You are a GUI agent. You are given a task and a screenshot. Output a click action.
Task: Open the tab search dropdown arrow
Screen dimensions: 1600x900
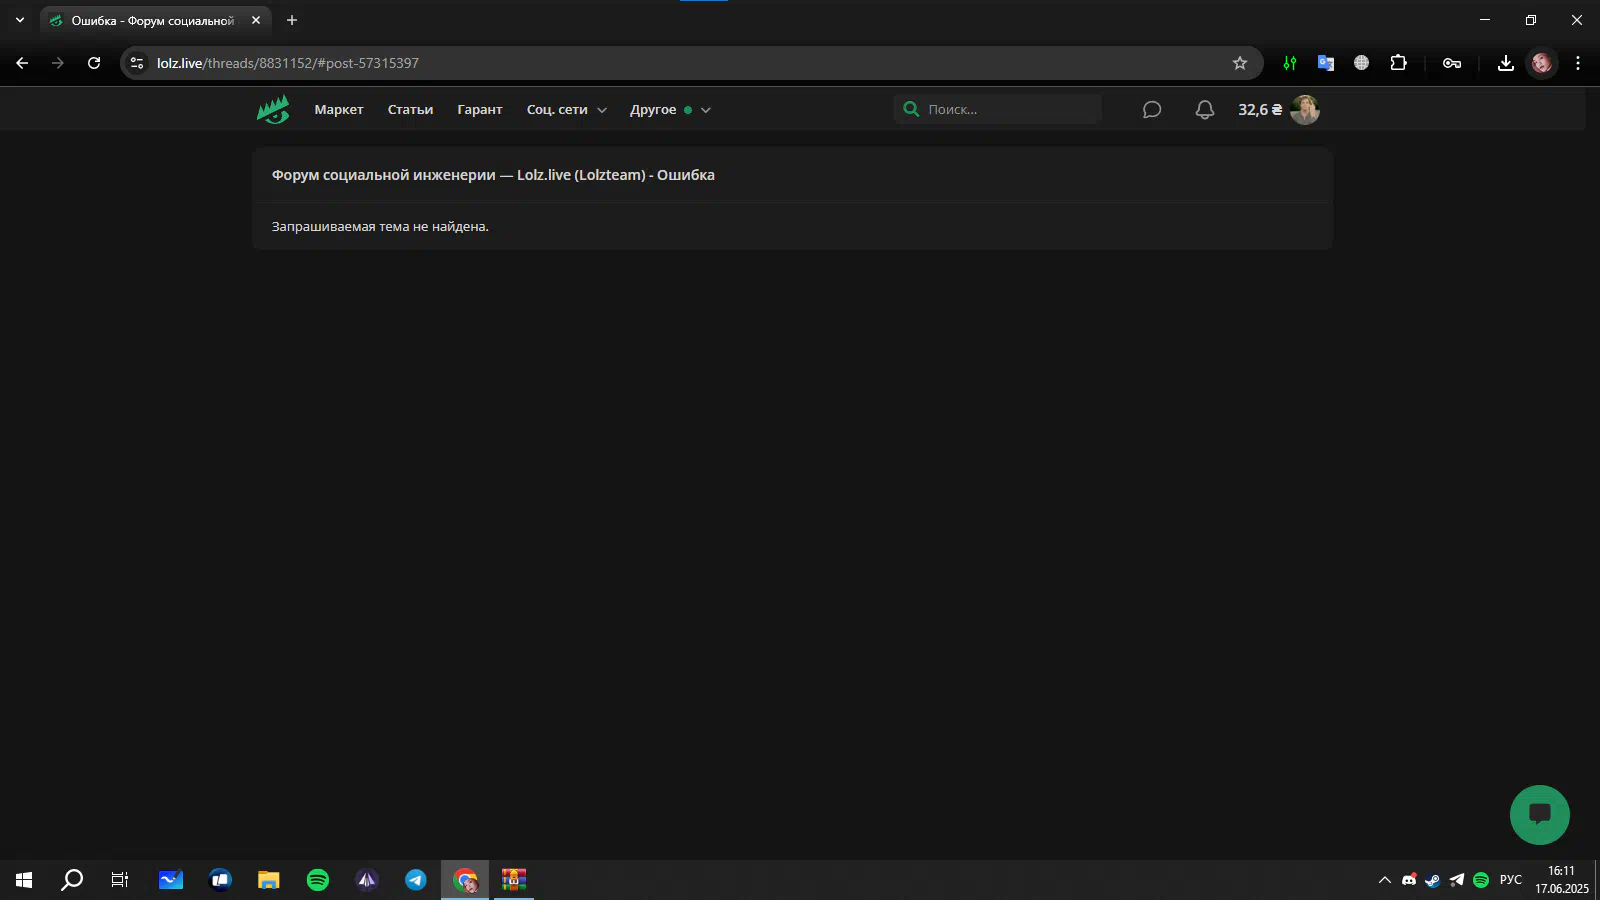click(19, 20)
